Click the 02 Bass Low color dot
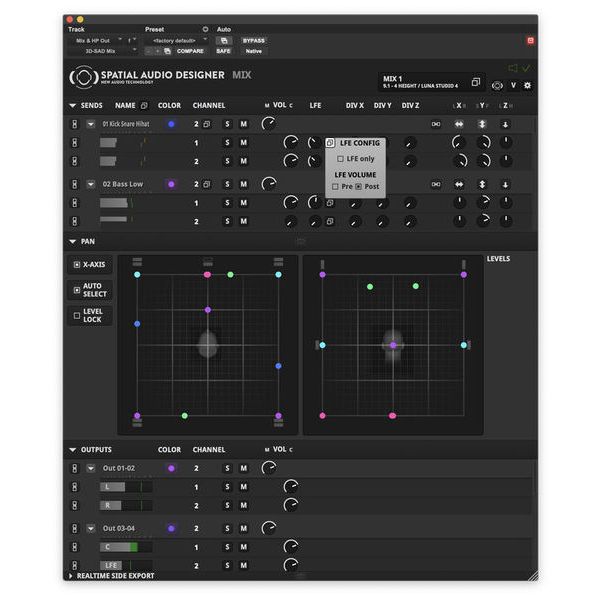Viewport: 600px width, 600px height. [x=171, y=184]
